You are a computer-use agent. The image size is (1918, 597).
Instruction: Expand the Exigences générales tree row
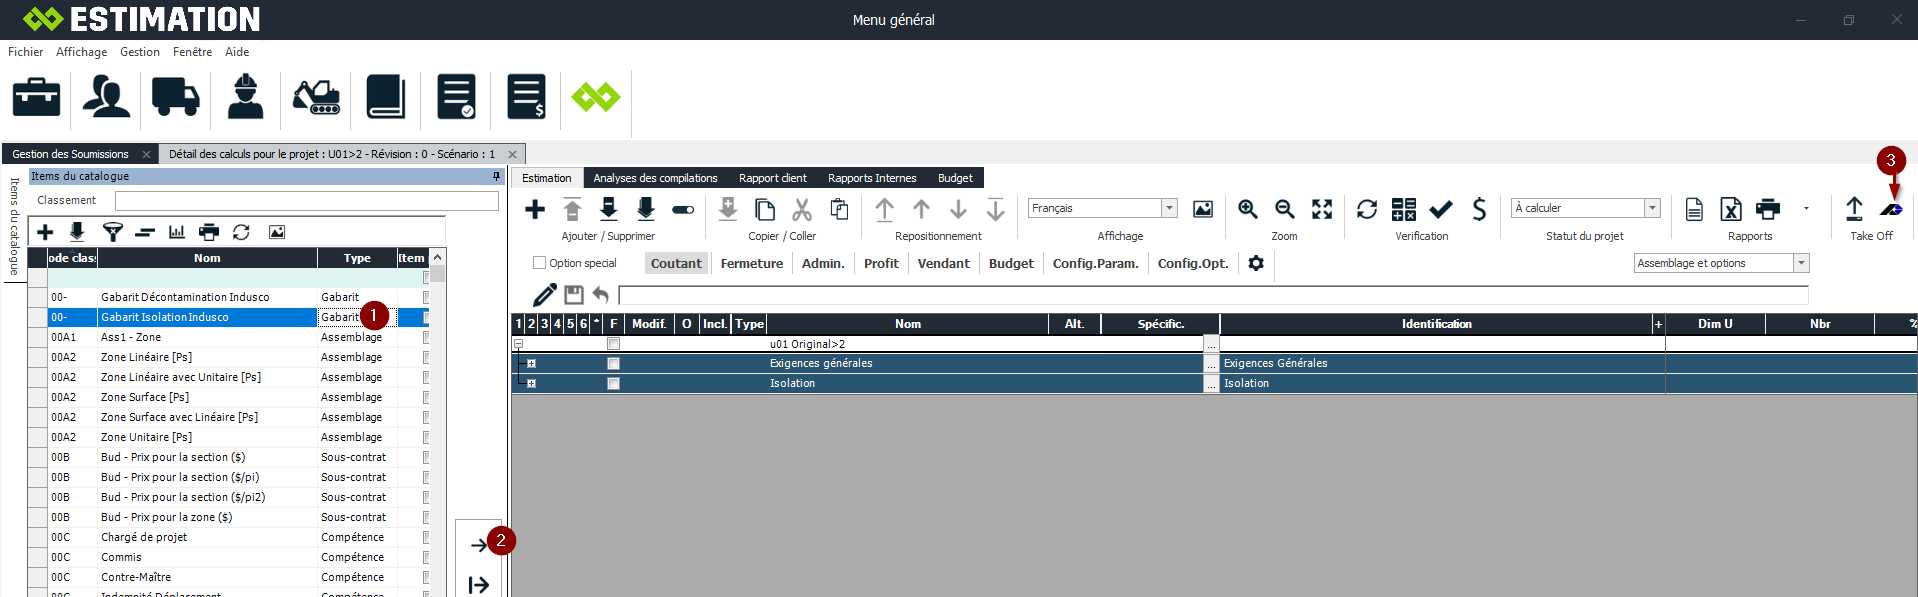coord(532,364)
